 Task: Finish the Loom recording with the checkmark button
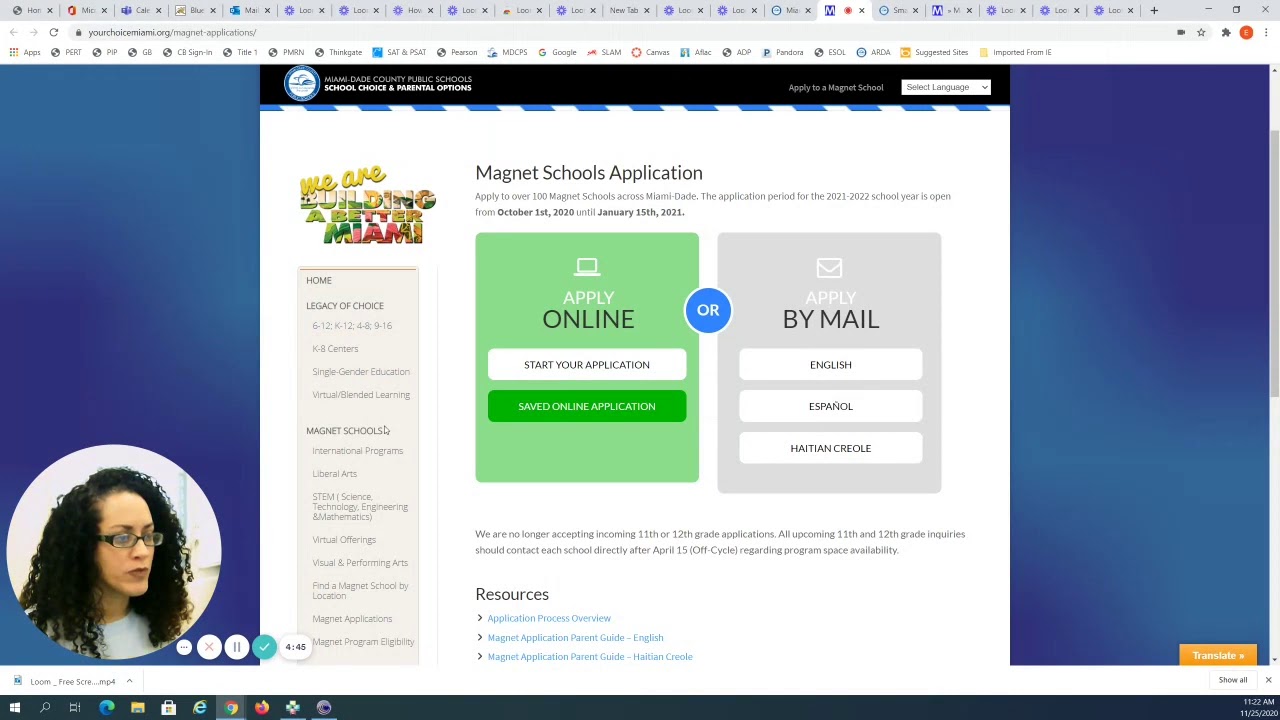[264, 647]
